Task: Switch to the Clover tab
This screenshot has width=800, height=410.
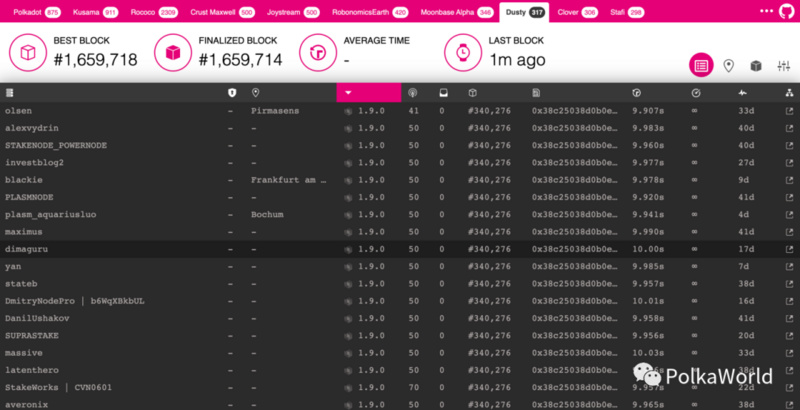Action: 577,12
